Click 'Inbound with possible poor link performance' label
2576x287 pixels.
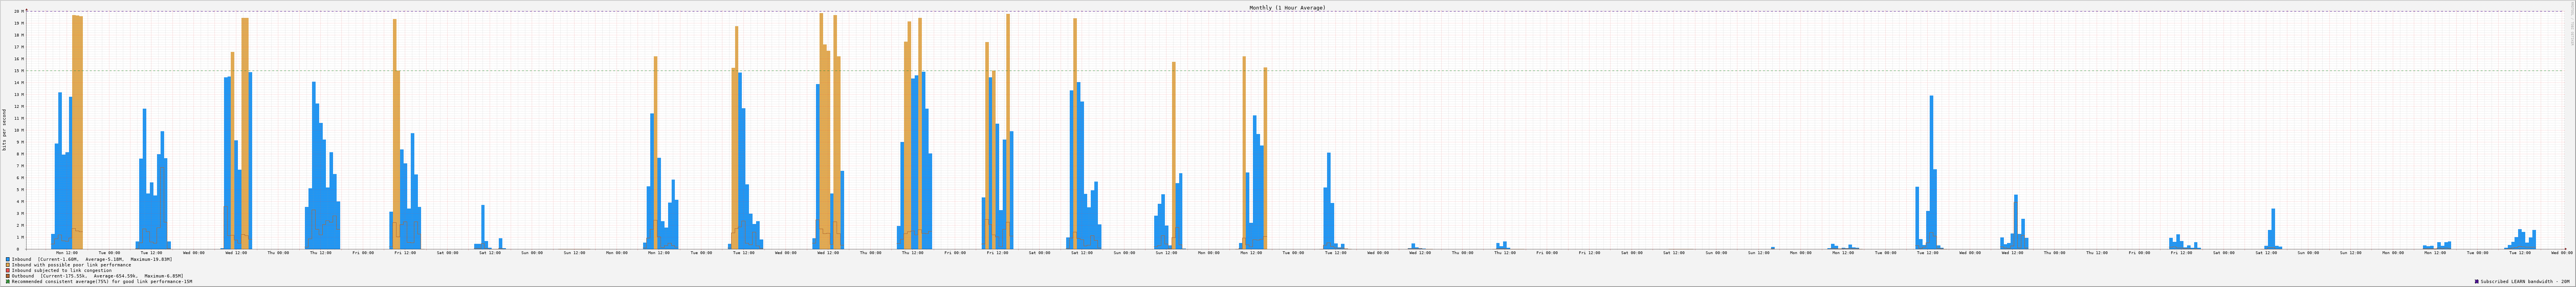point(71,265)
